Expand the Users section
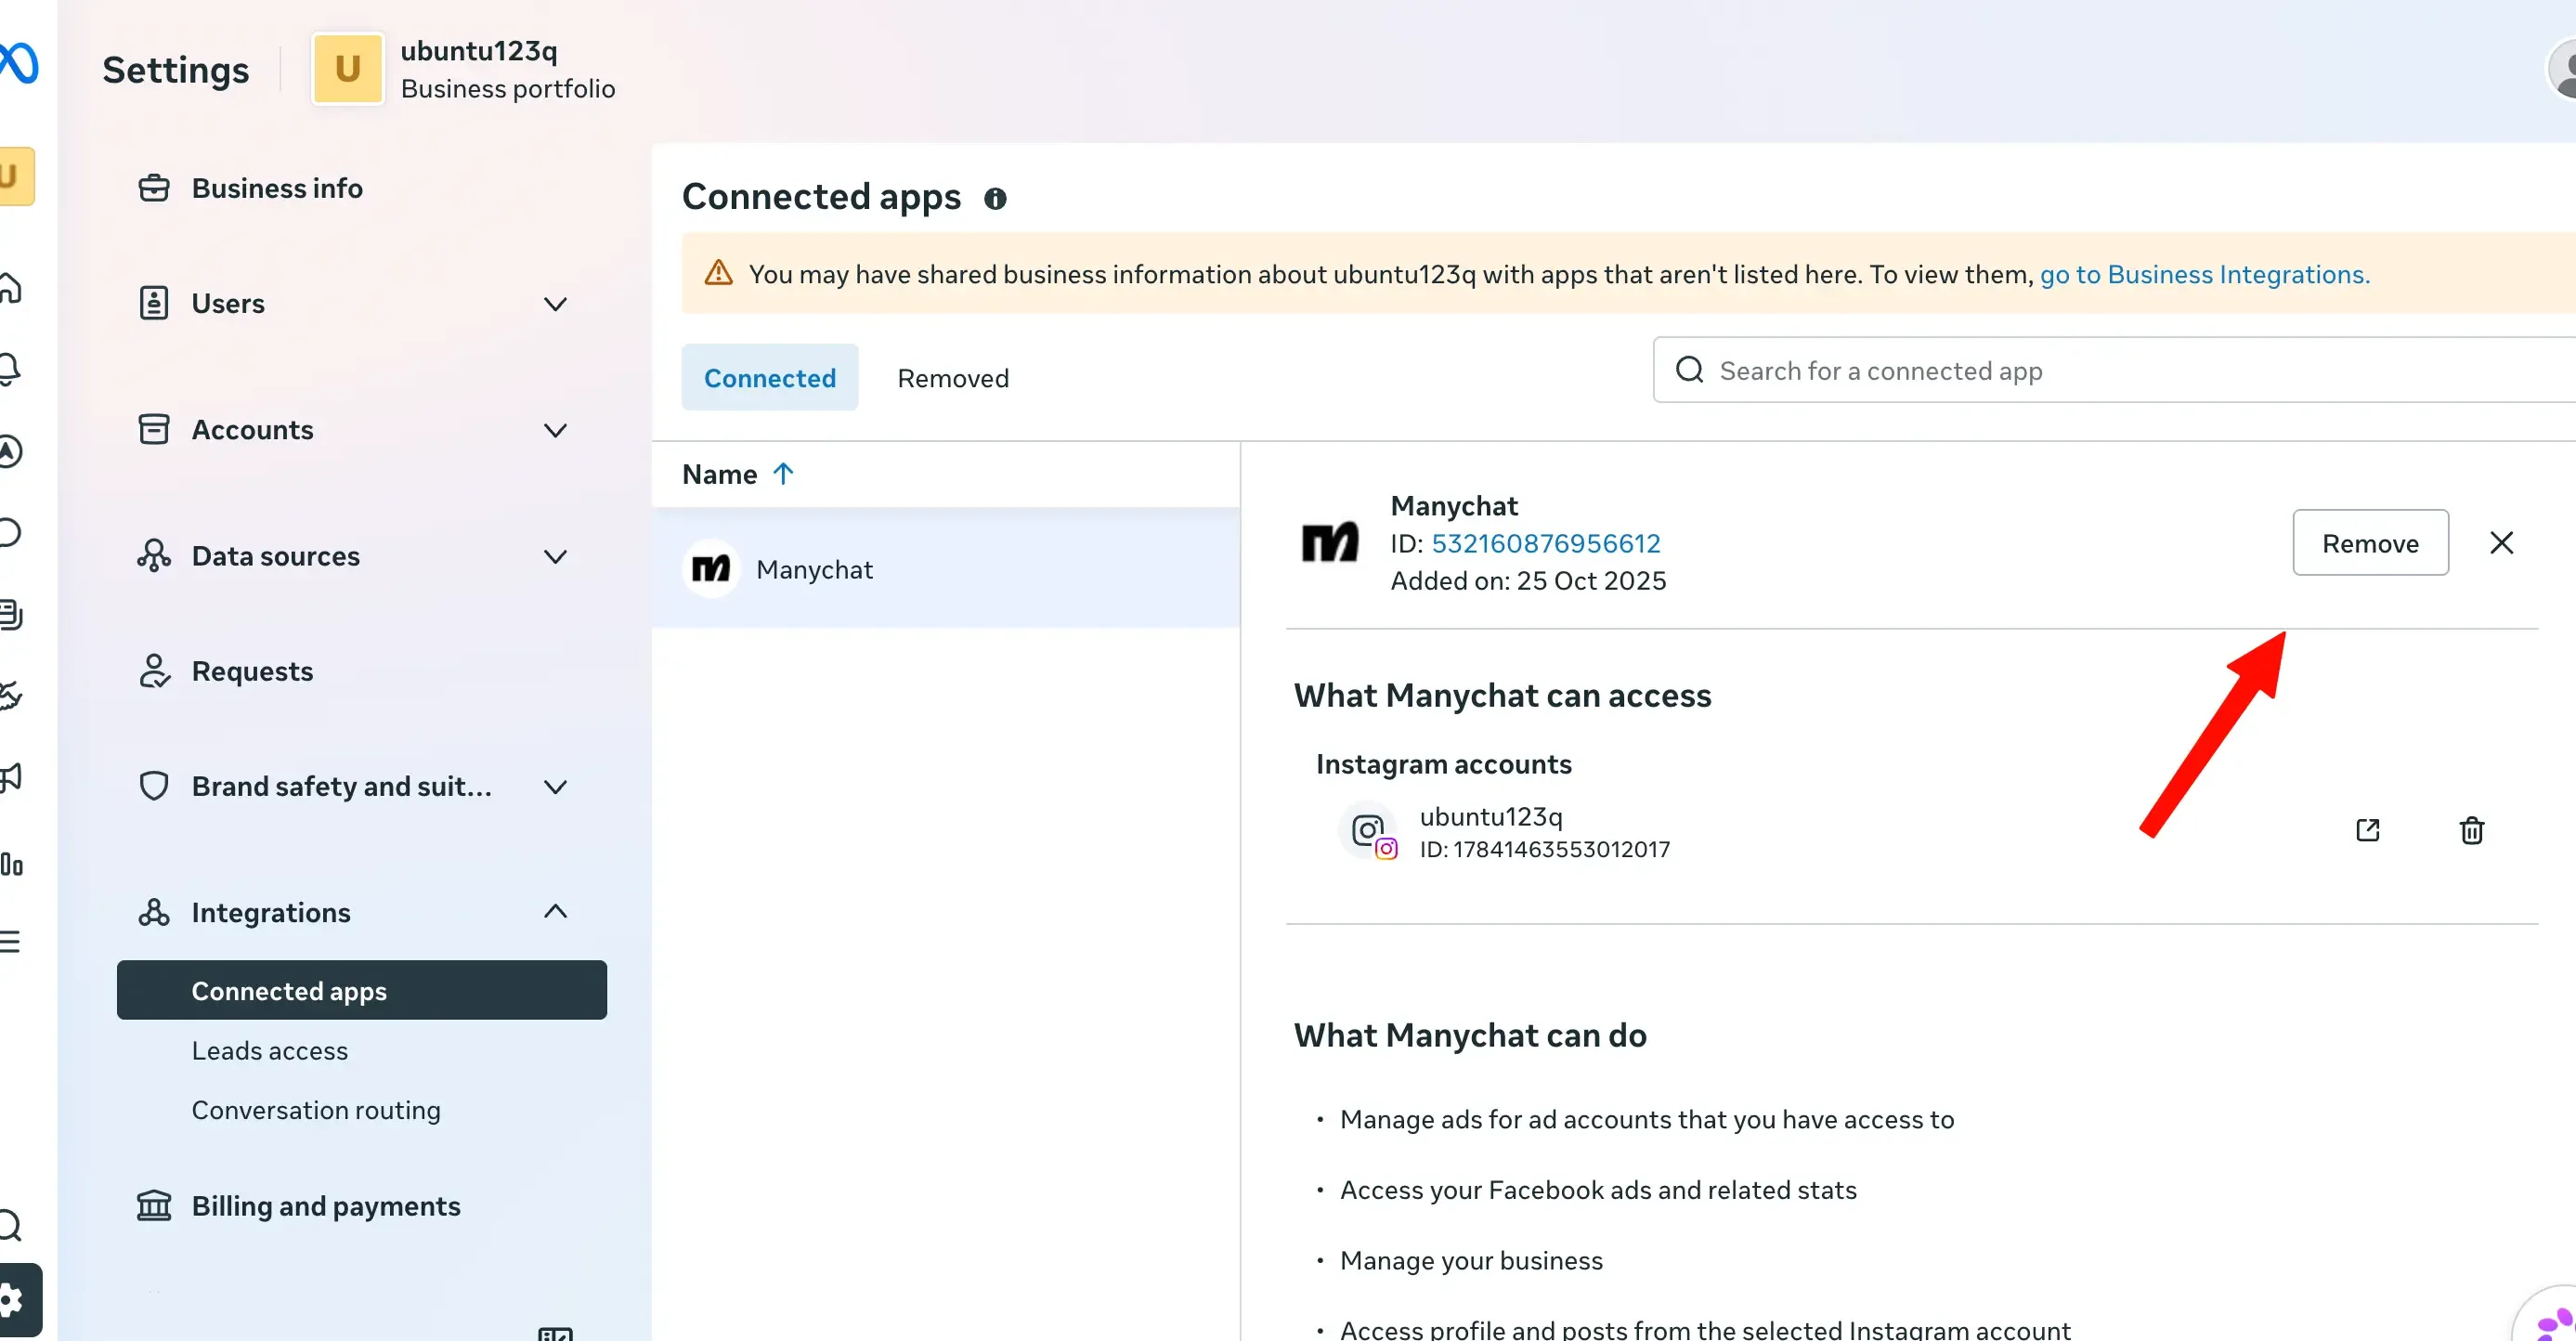 (361, 303)
